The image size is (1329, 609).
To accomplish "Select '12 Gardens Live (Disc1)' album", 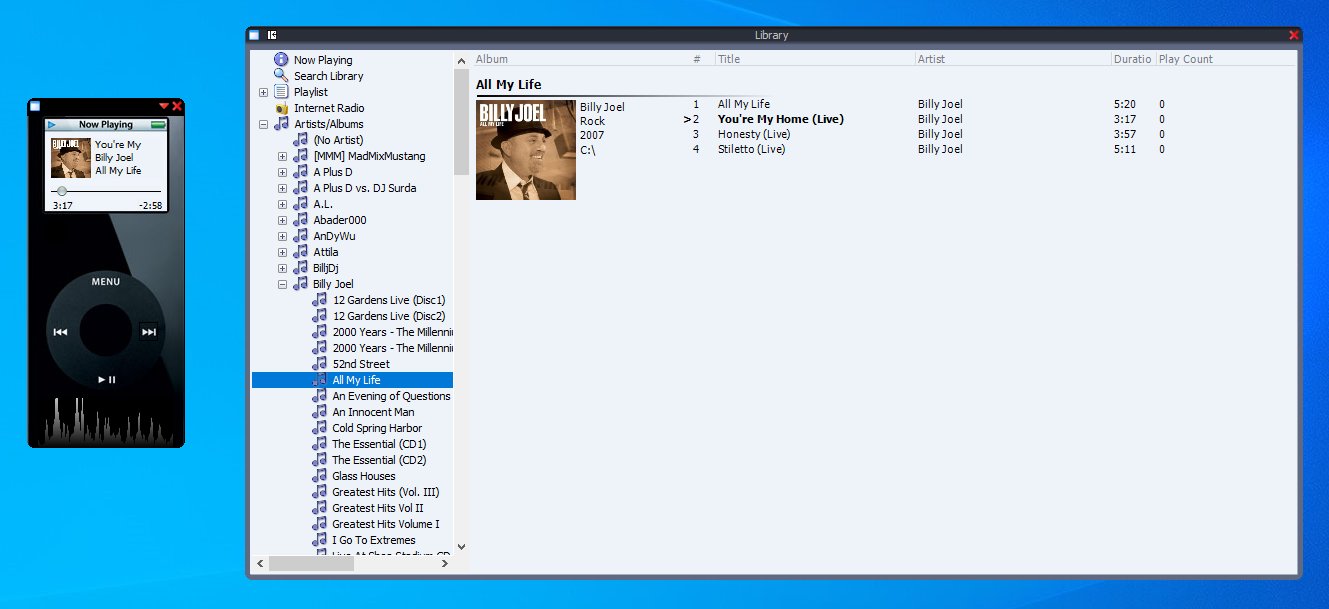I will click(x=388, y=300).
